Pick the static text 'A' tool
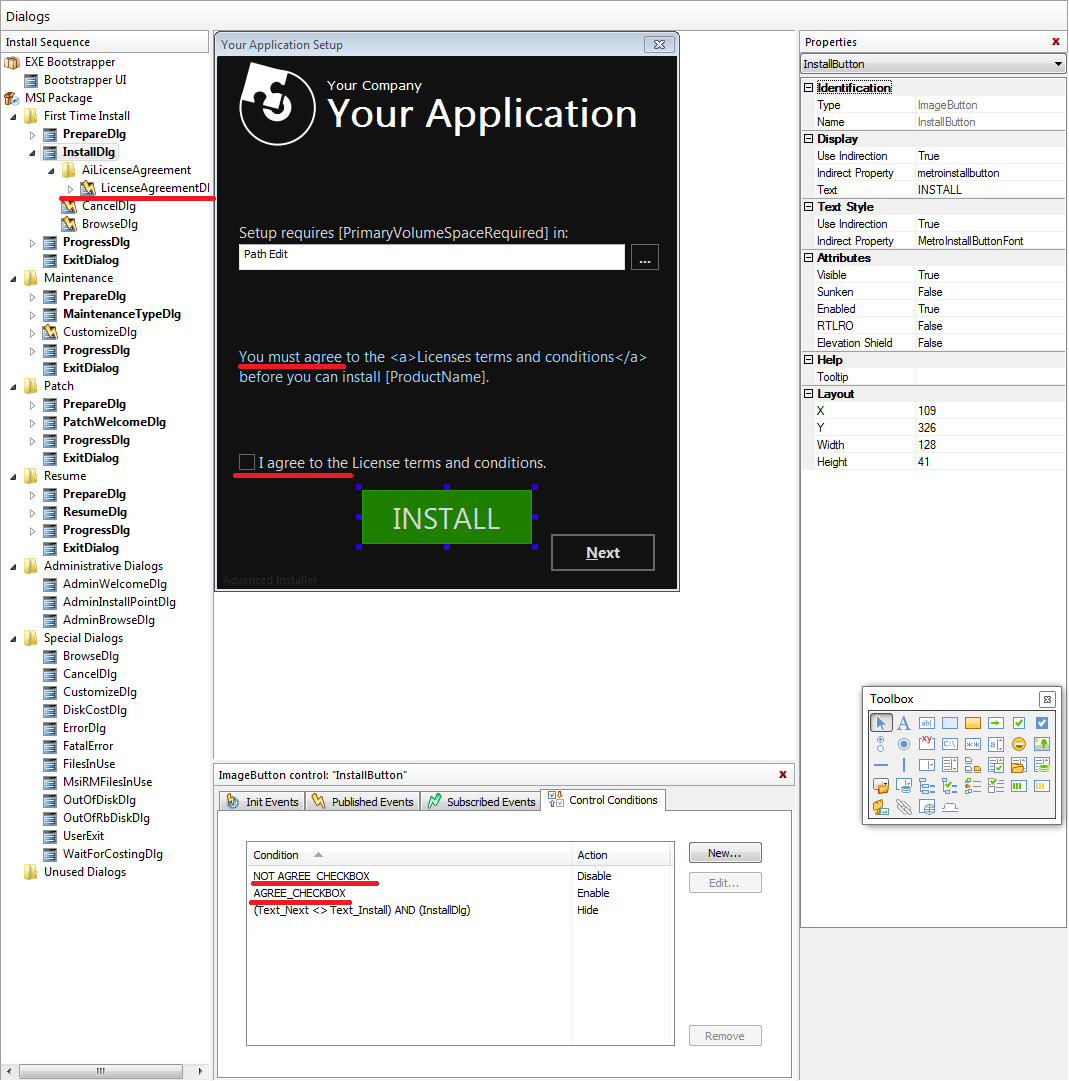This screenshot has height=1081, width=1069. click(904, 723)
